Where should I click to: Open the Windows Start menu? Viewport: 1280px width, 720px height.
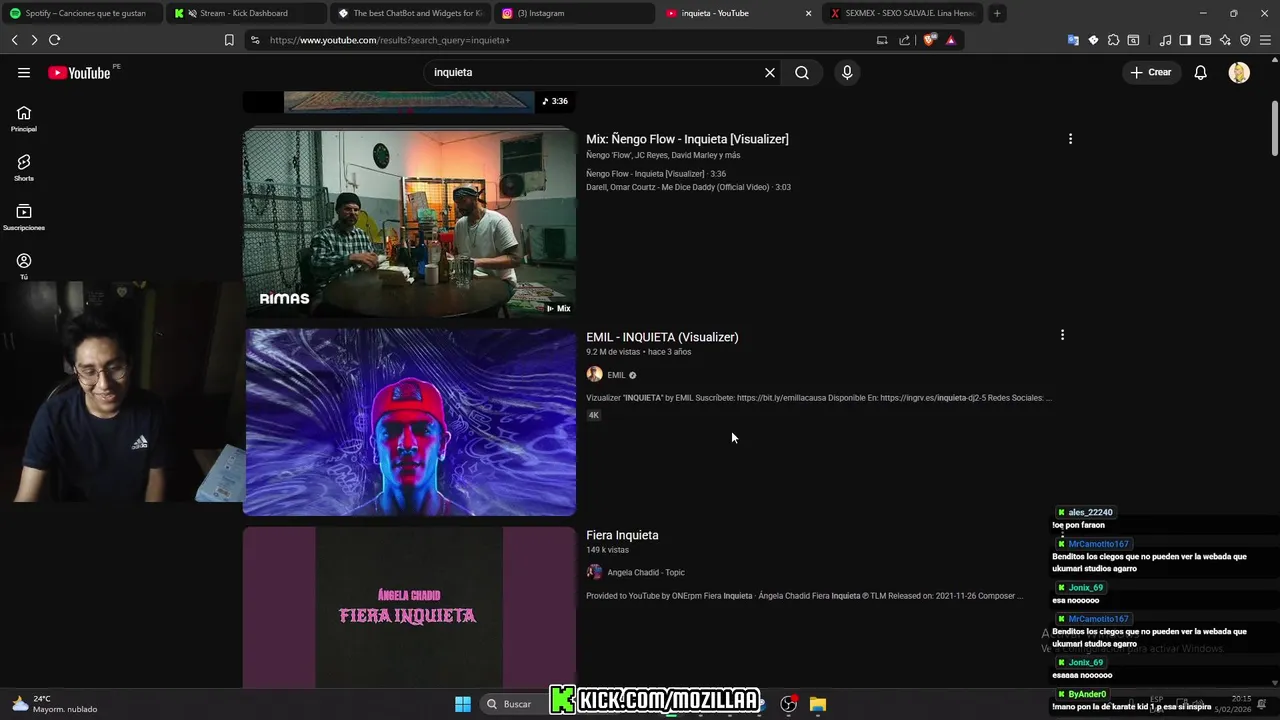(x=463, y=704)
